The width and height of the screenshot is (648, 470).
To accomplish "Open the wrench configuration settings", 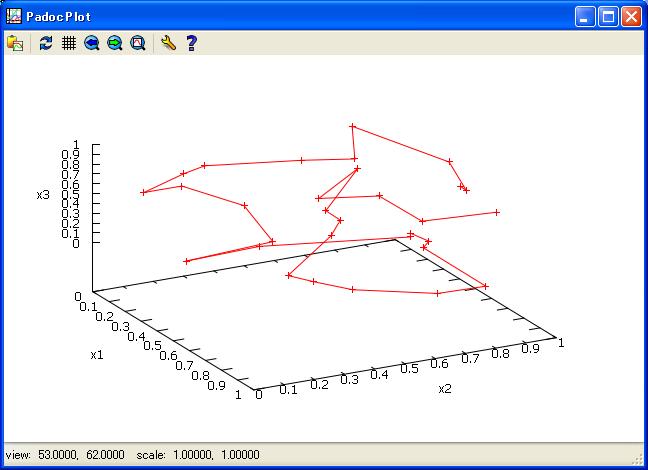I will [168, 43].
